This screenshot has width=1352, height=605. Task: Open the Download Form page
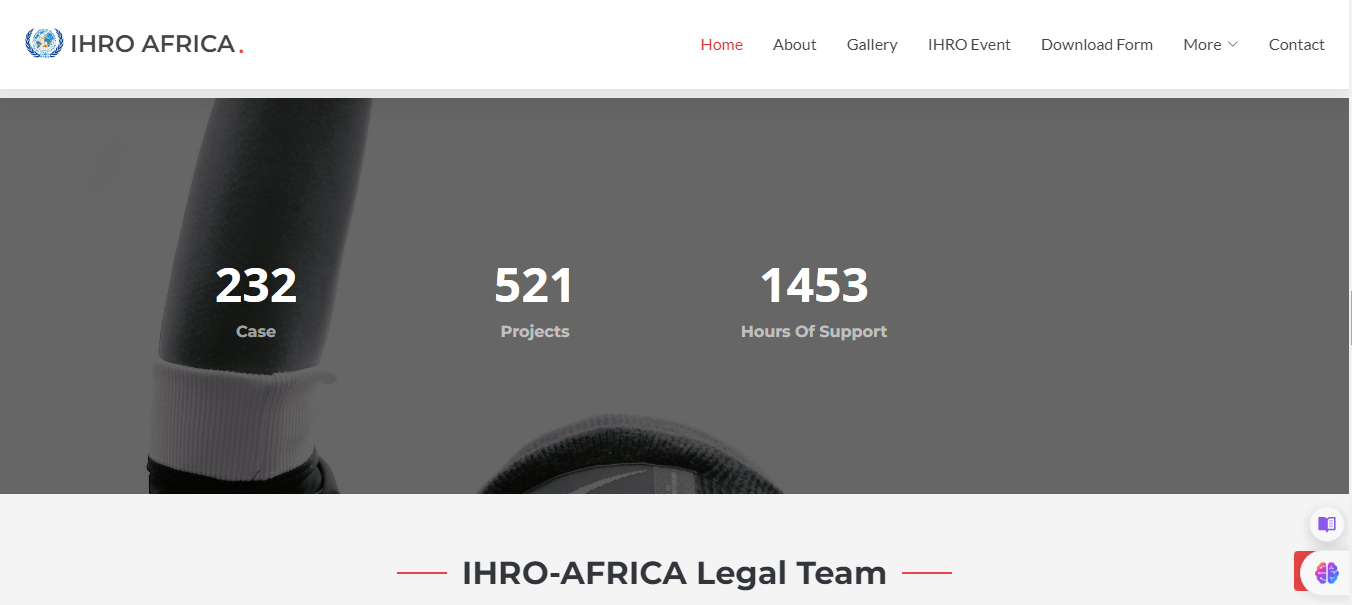[1097, 44]
